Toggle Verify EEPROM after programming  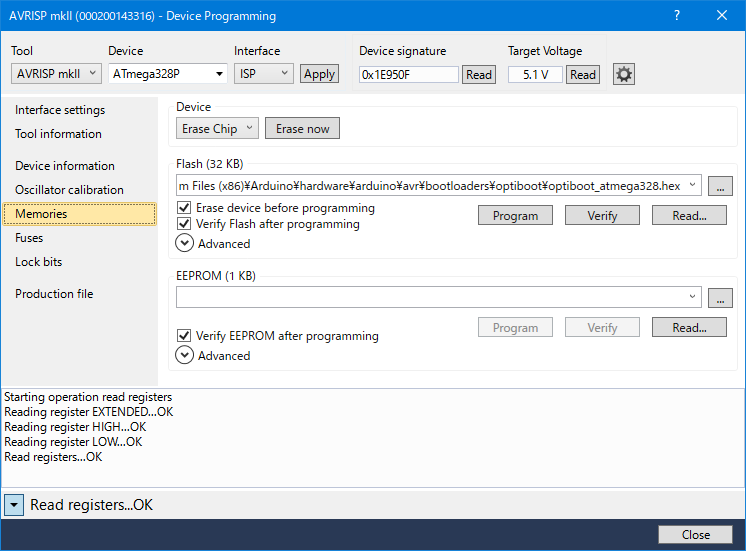pyautogui.click(x=184, y=336)
